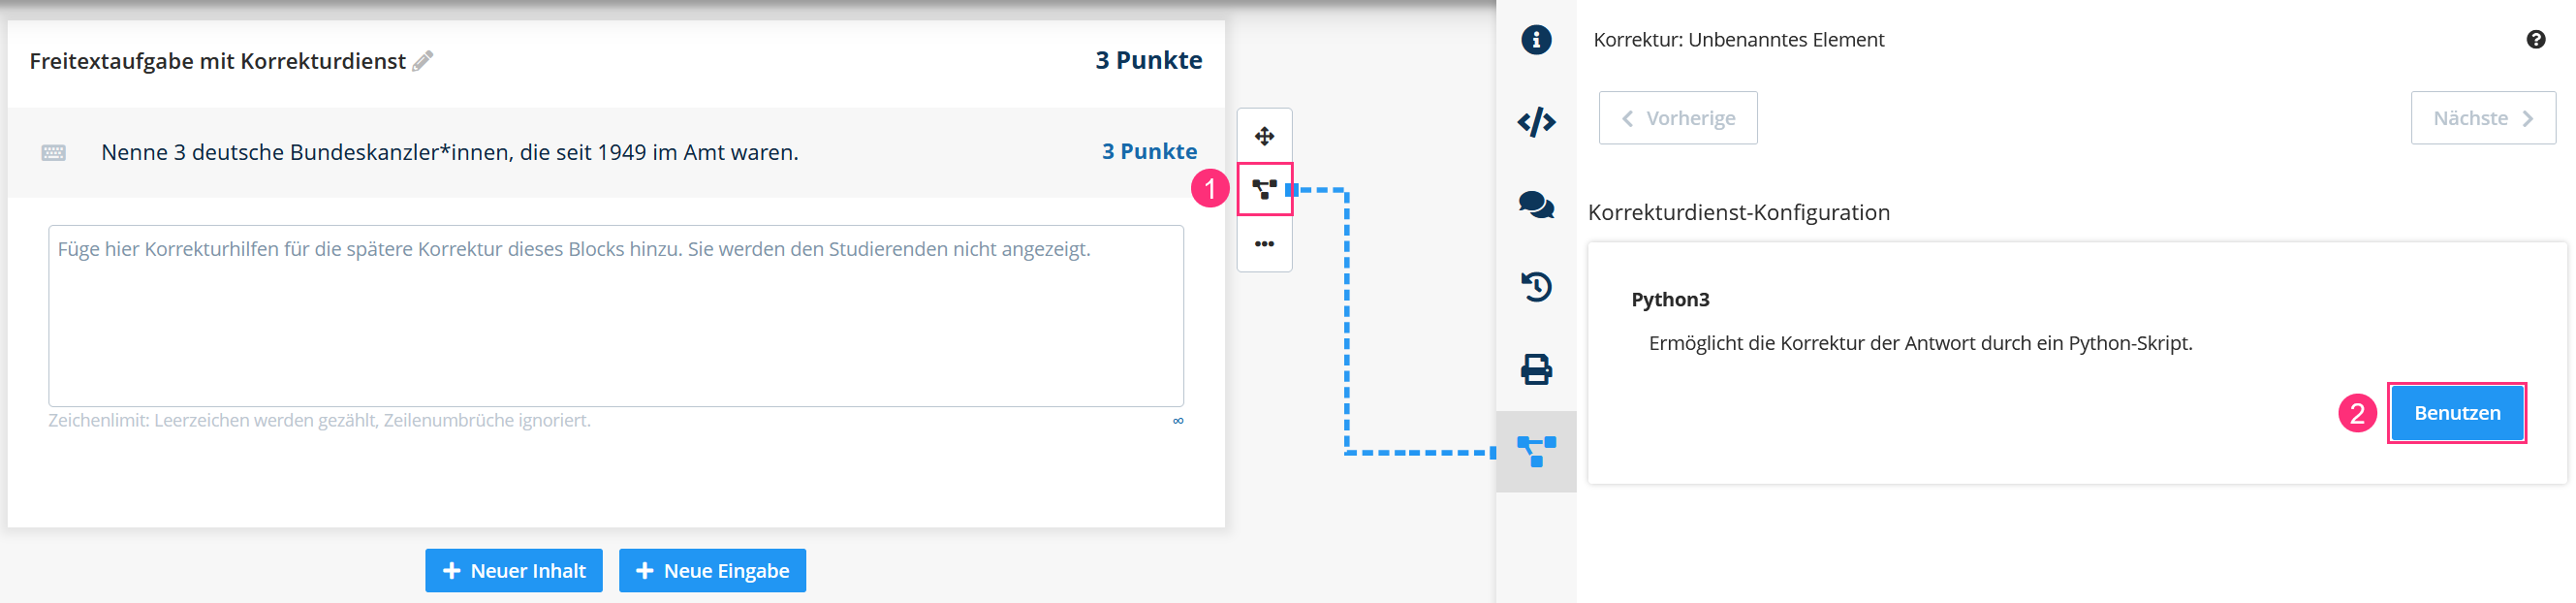This screenshot has height=603, width=2576.
Task: Click the help question mark icon
Action: [2535, 40]
